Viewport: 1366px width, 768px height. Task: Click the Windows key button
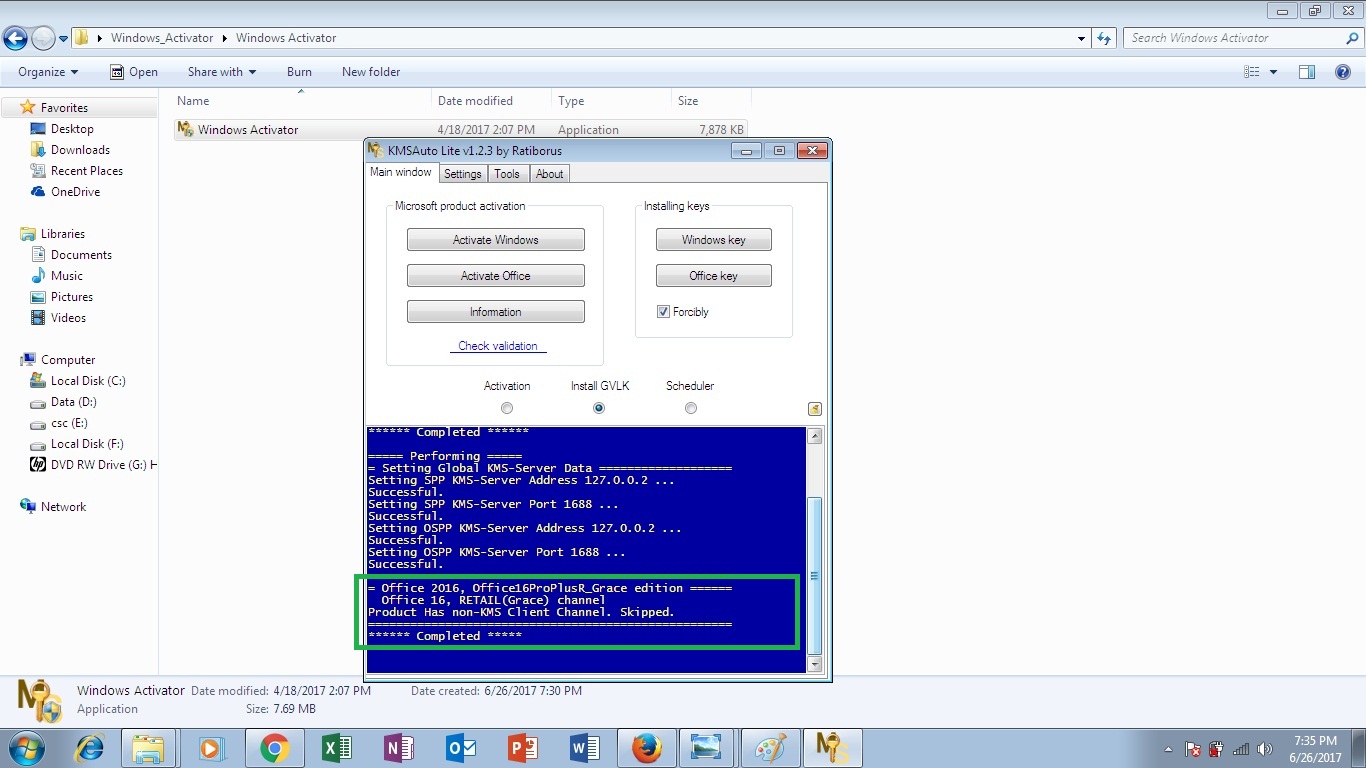(x=713, y=240)
